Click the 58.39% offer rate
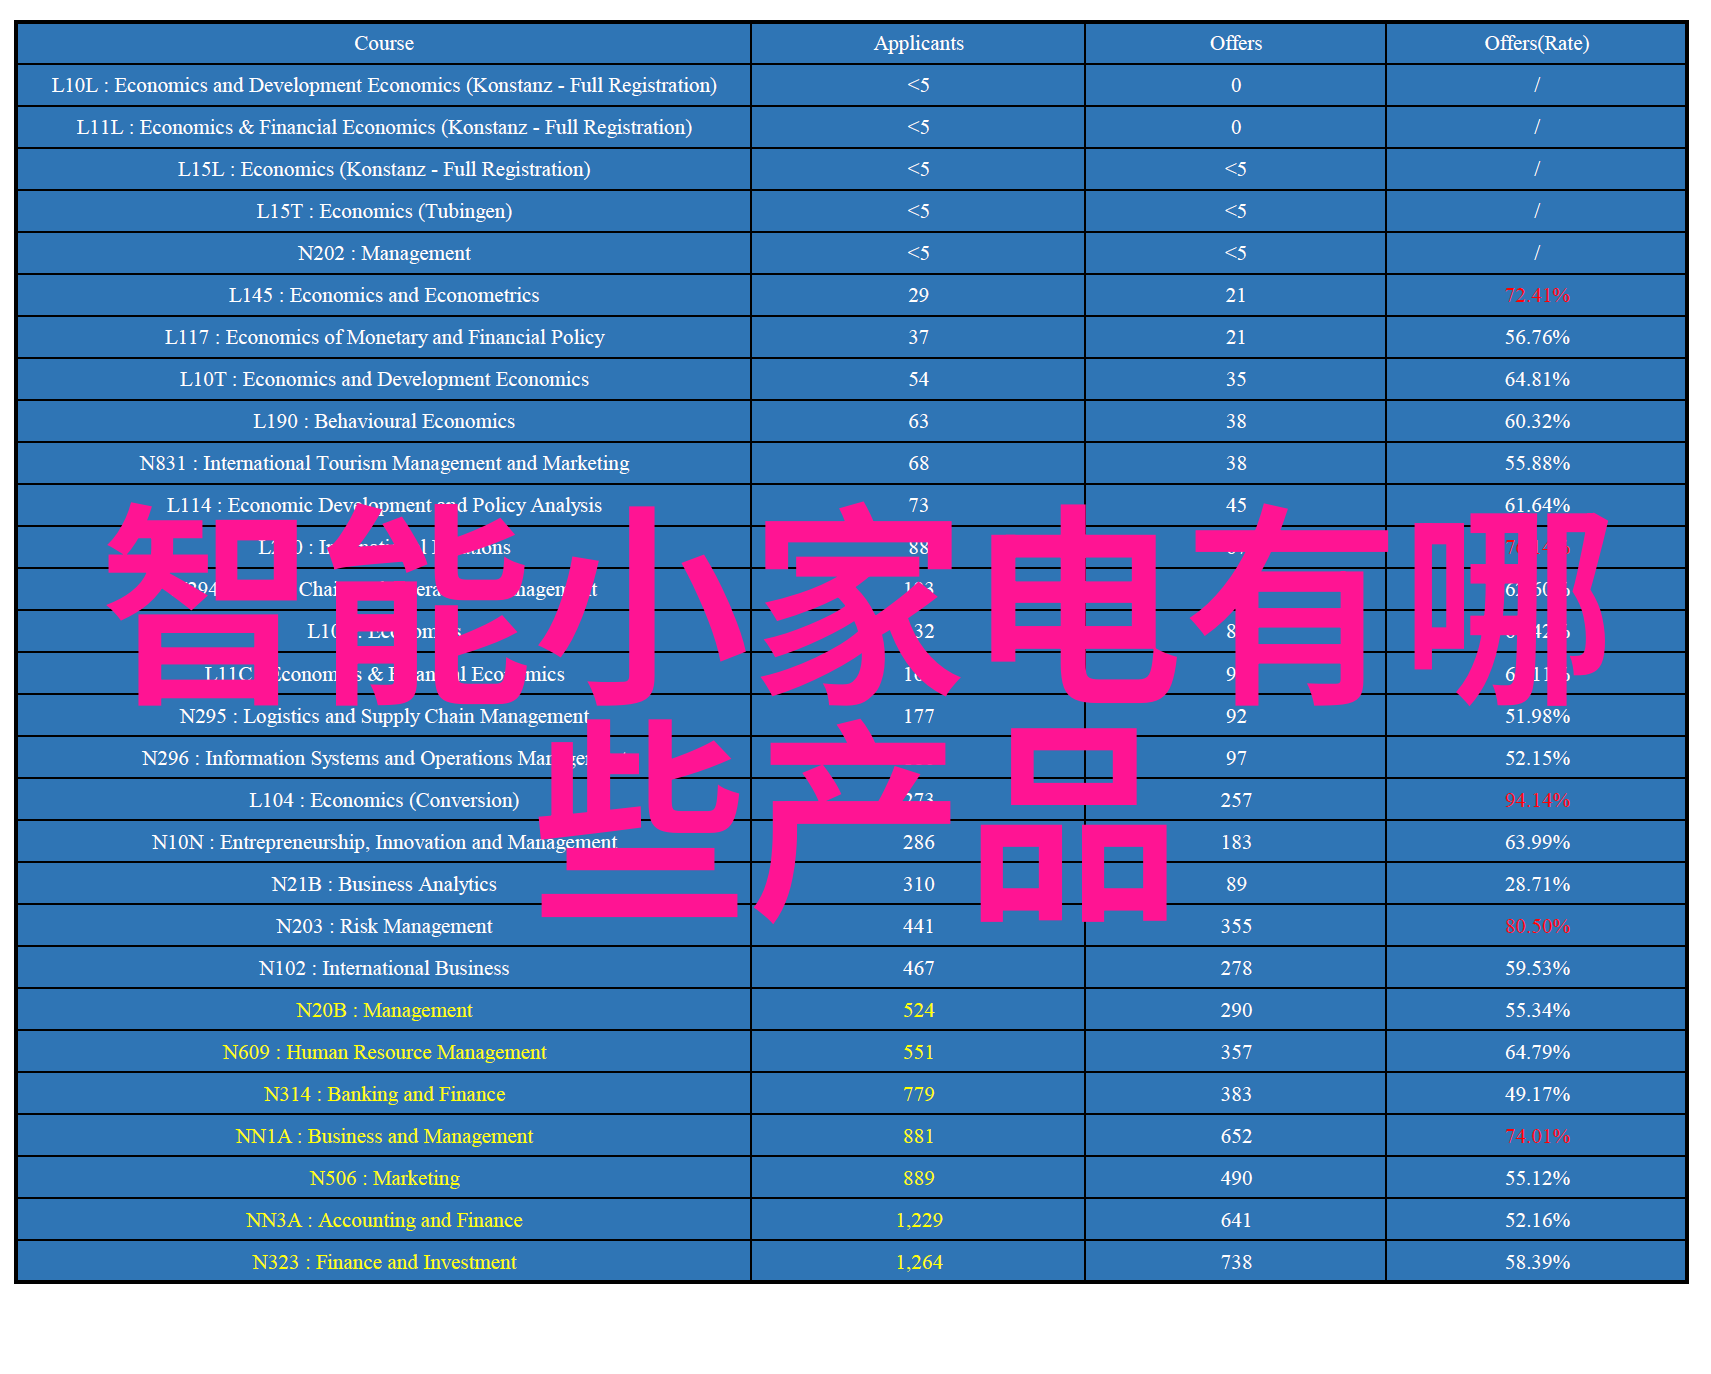The height and width of the screenshot is (1374, 1711). pyautogui.click(x=1537, y=1262)
